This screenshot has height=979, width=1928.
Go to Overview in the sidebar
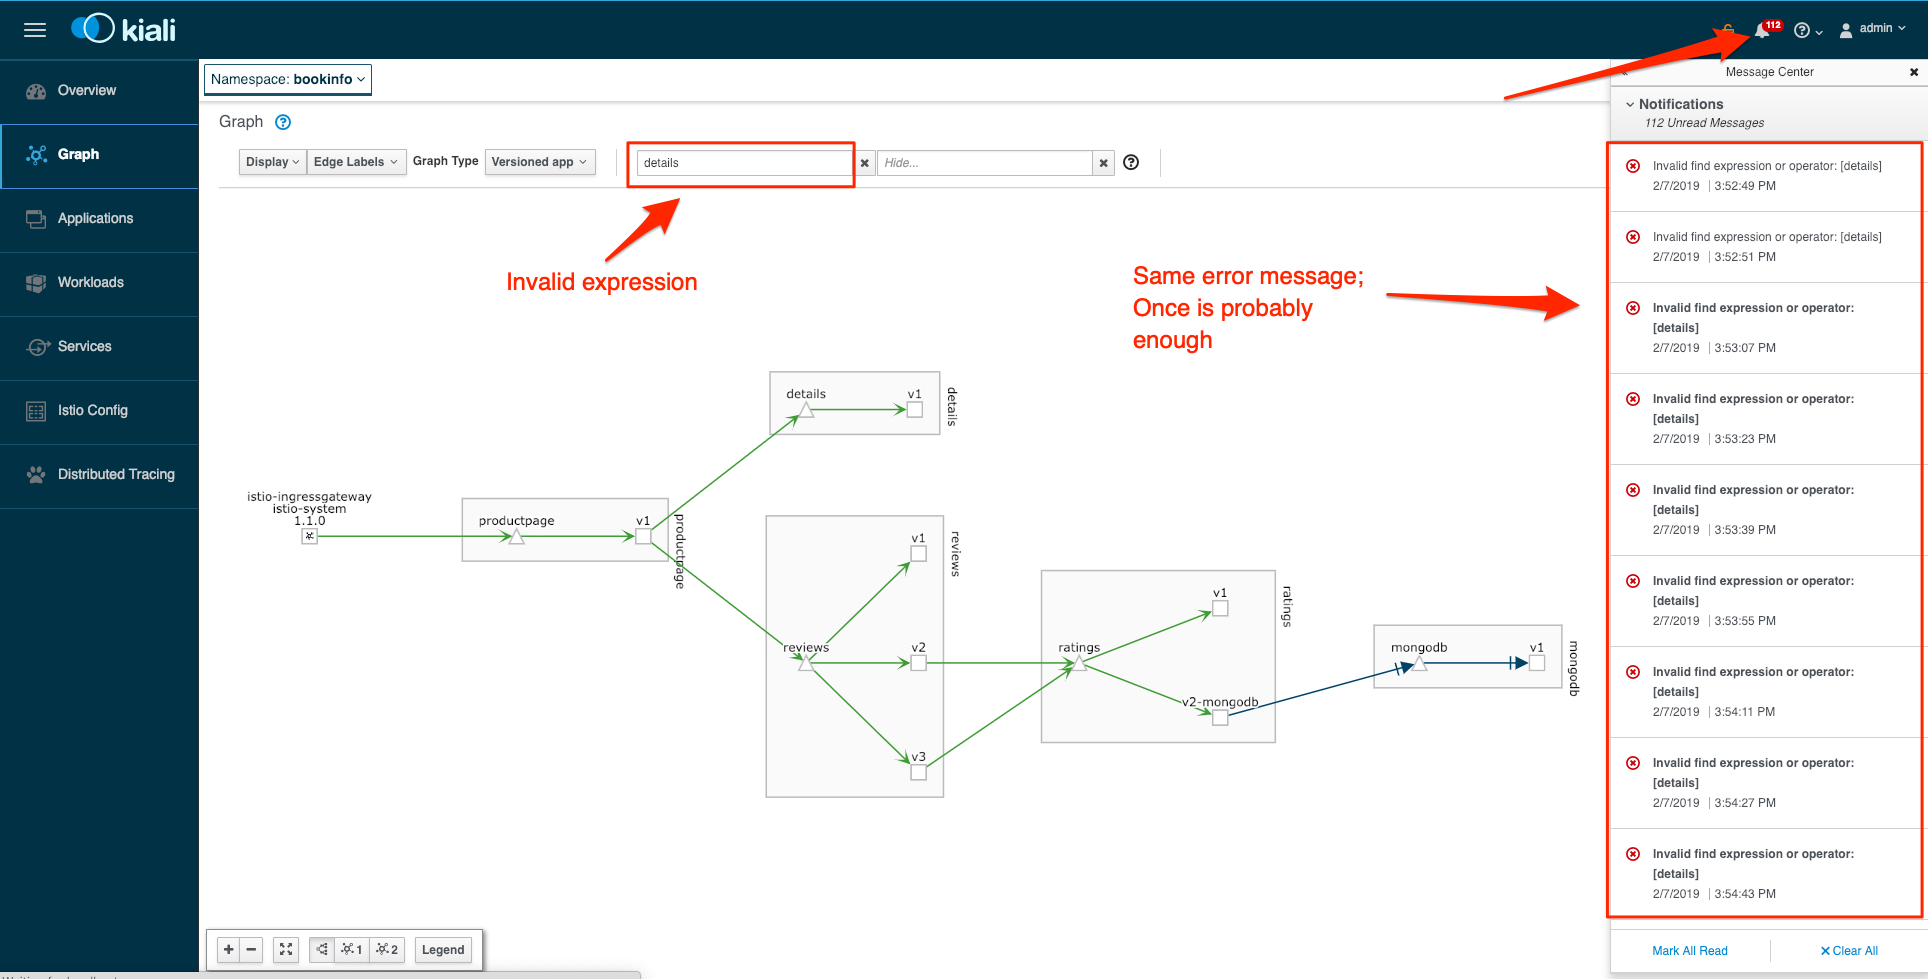point(99,91)
